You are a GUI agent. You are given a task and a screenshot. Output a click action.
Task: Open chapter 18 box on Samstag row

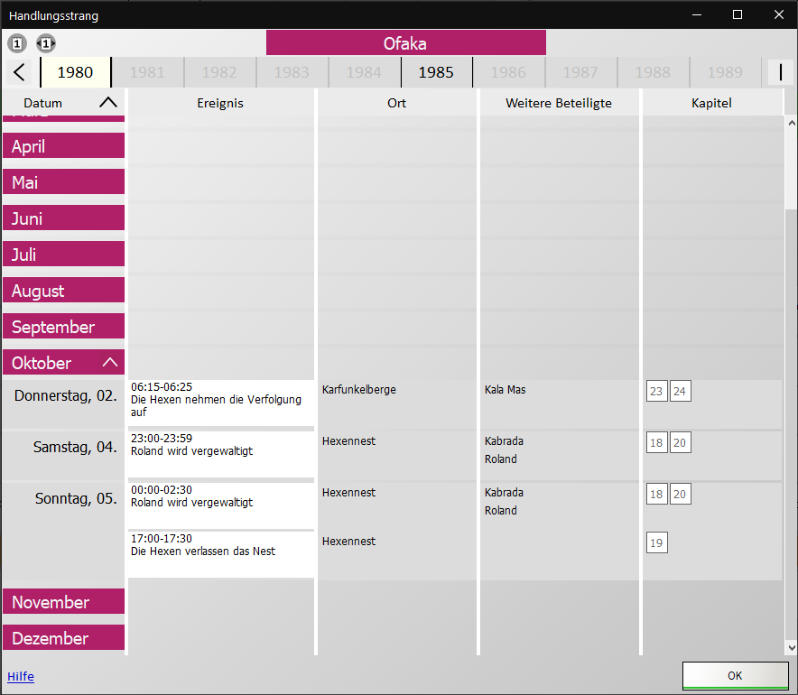click(x=656, y=443)
